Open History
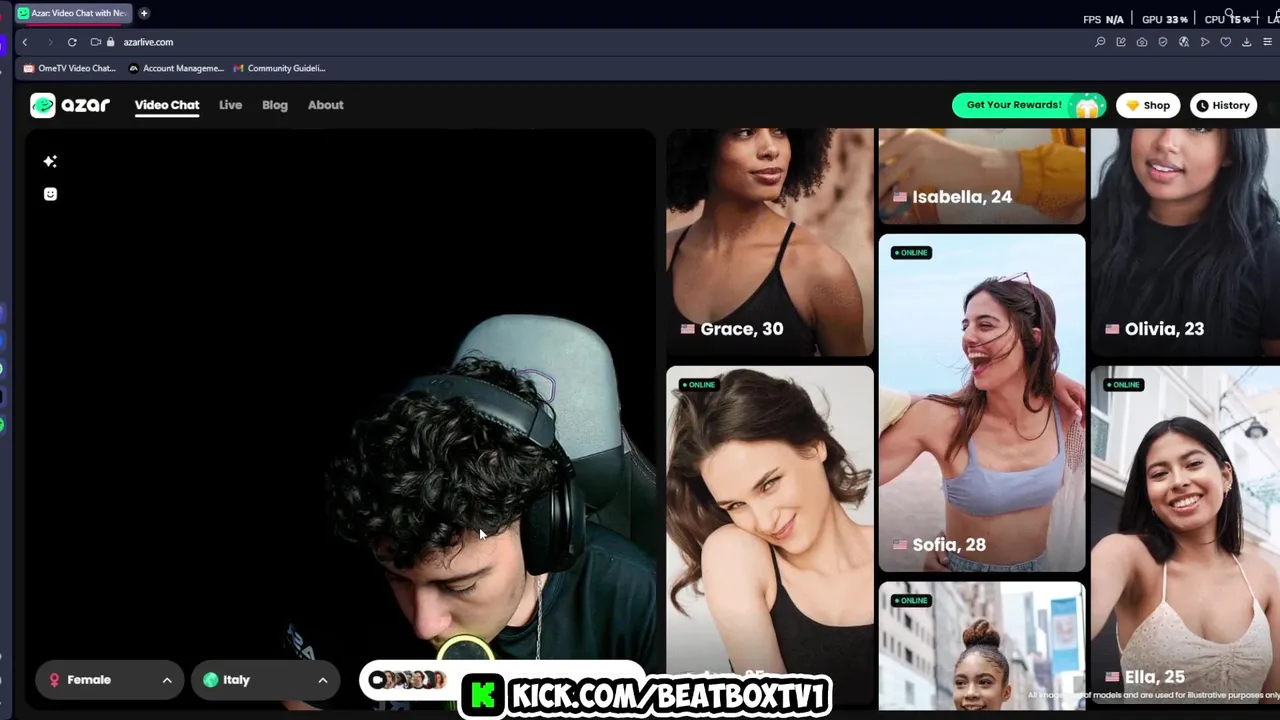Screen dimensions: 1280x720 click(x=1223, y=105)
